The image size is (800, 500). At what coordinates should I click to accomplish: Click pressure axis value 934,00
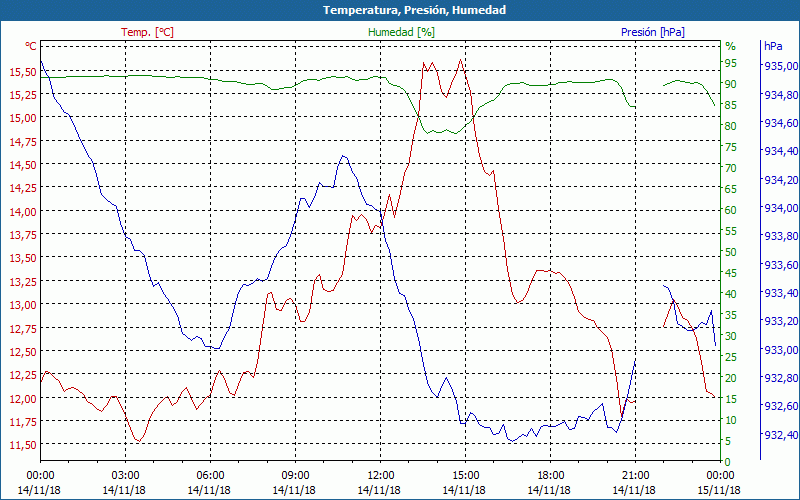point(780,208)
